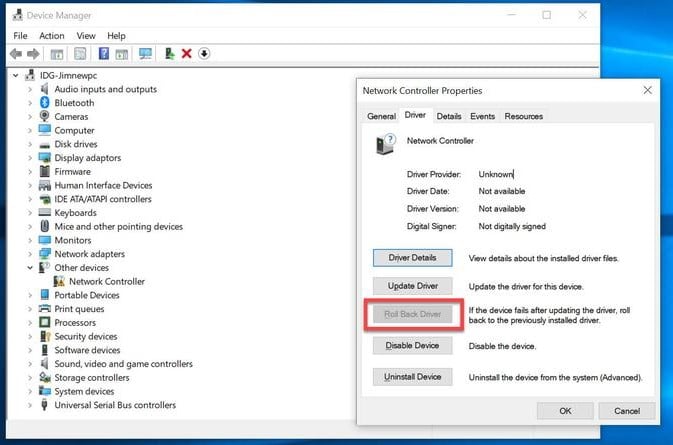The image size is (673, 445).
Task: Click the Back arrow in Device Manager toolbar
Action: click(16, 54)
